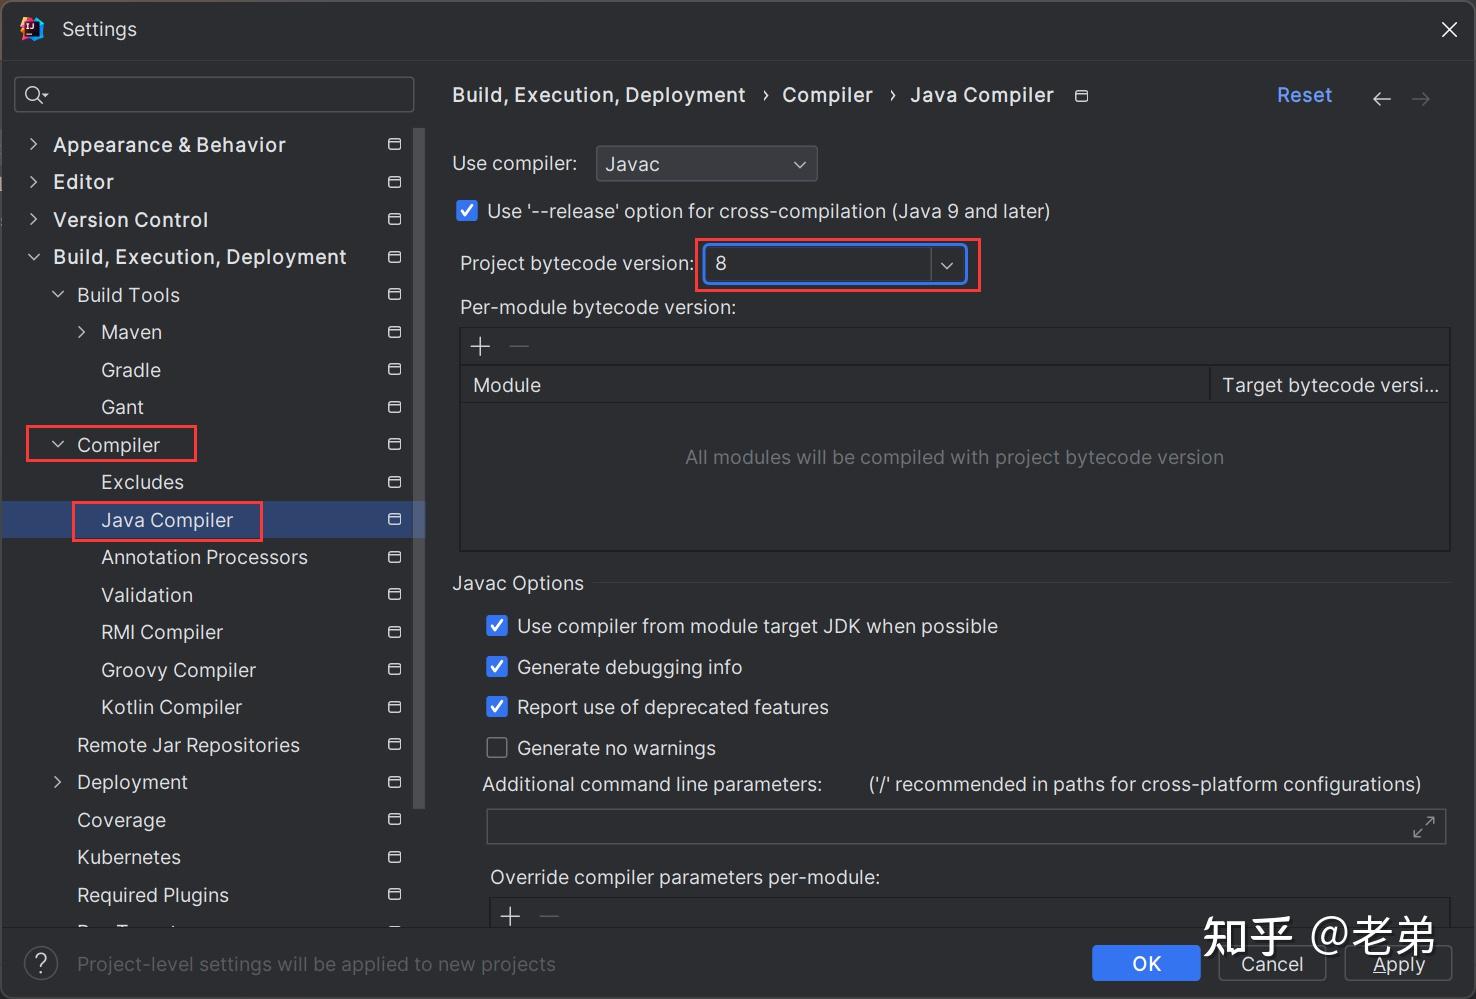Click the expand icon in command line parameters field
Image resolution: width=1476 pixels, height=999 pixels.
1423,827
